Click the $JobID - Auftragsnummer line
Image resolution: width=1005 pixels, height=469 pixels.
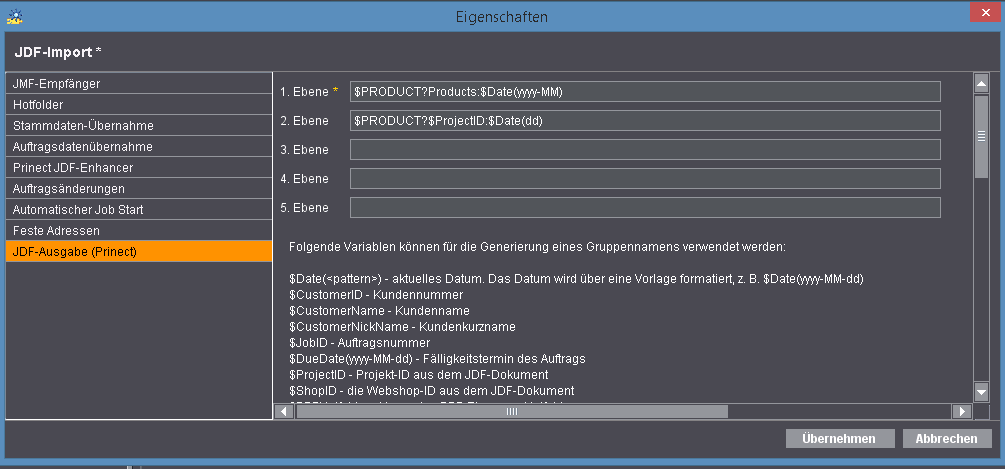(360, 343)
